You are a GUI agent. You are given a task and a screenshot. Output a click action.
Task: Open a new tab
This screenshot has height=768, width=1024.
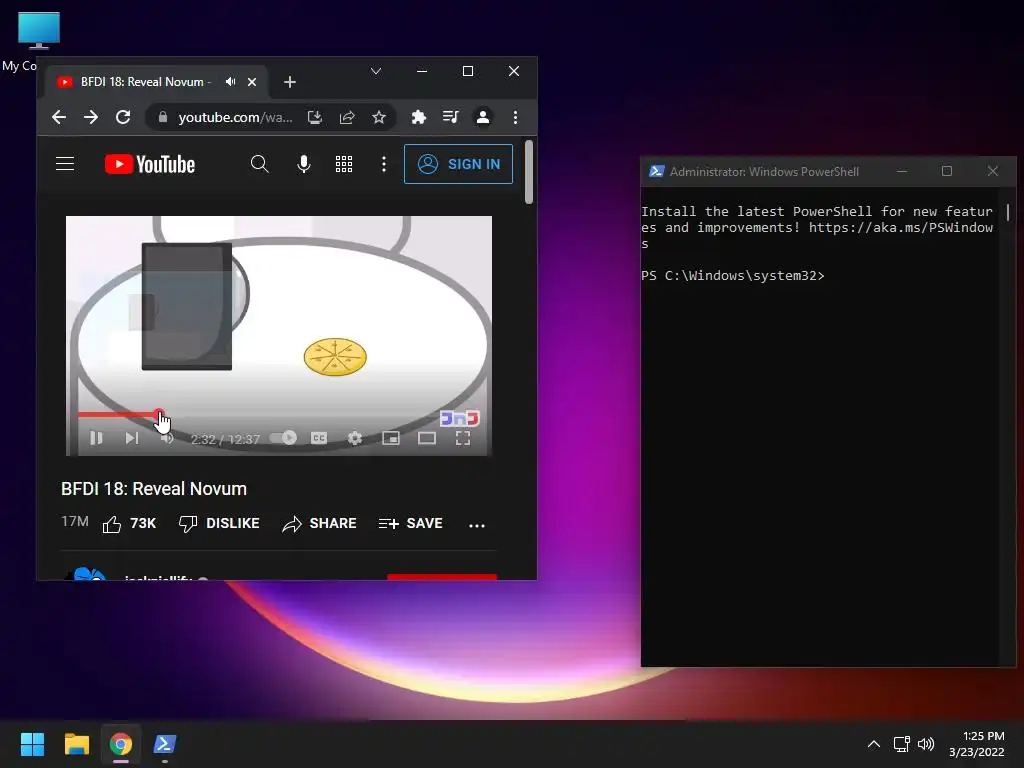tap(290, 82)
